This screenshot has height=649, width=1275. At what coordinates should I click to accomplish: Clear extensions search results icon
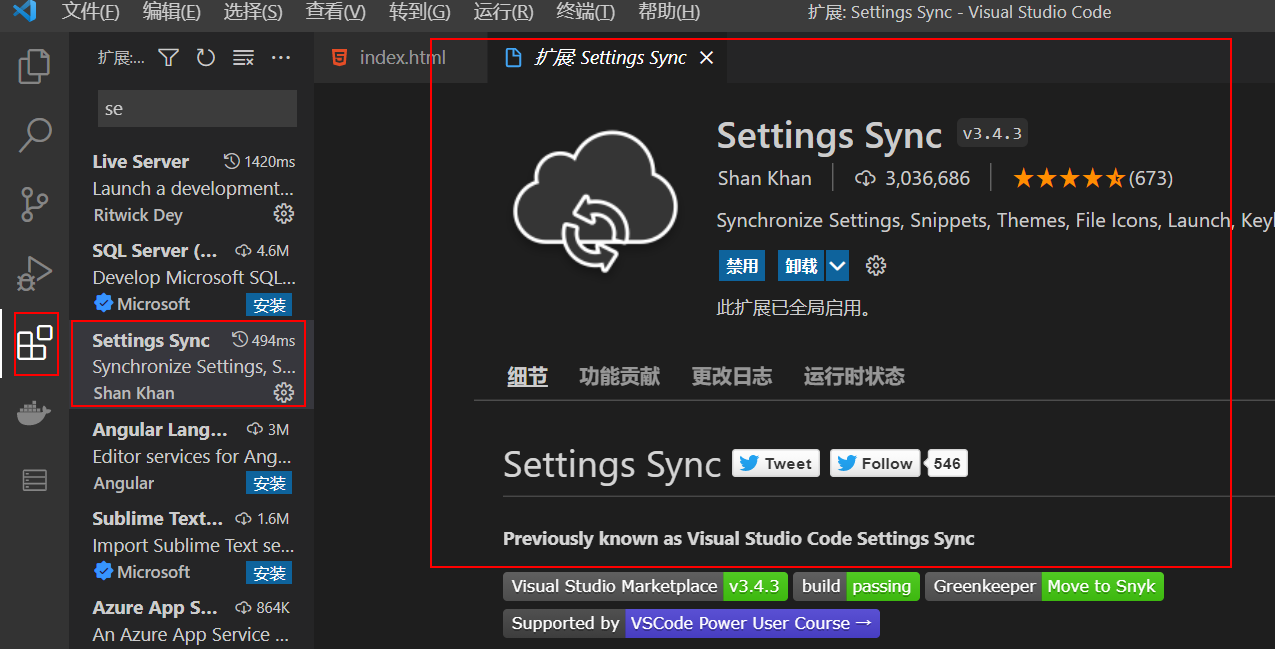(243, 58)
